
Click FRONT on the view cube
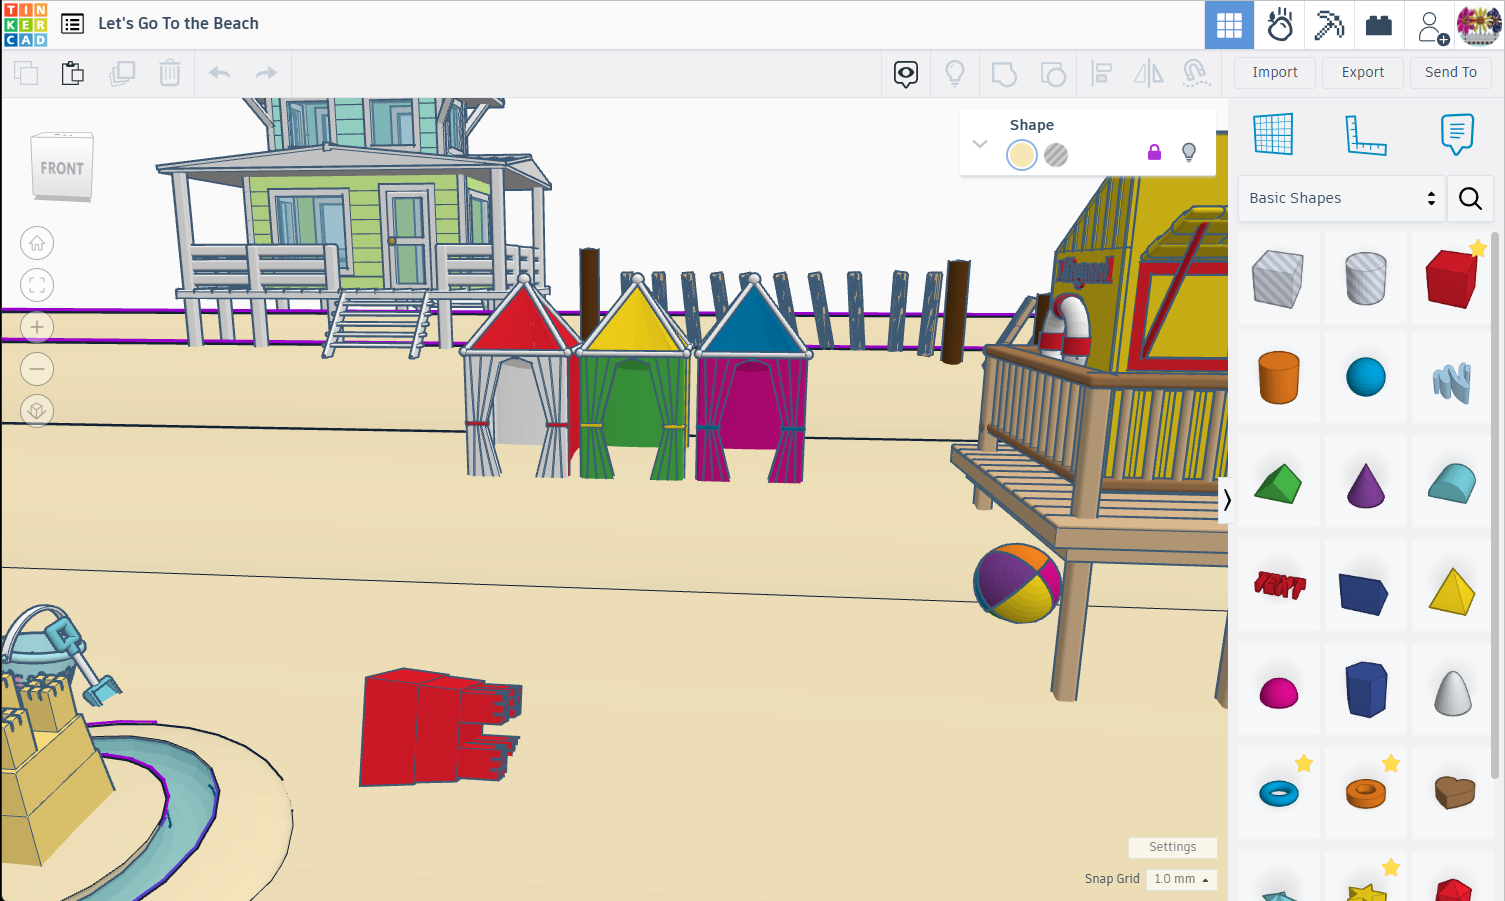tap(61, 168)
